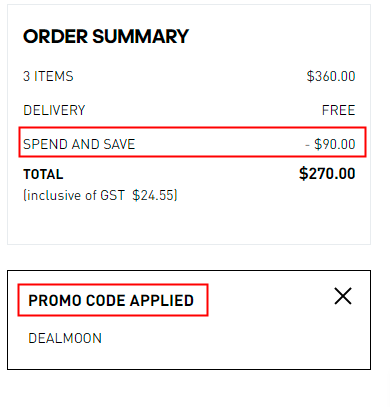Click the word SUMMARY in the heading
390x407 pixels.
(140, 36)
